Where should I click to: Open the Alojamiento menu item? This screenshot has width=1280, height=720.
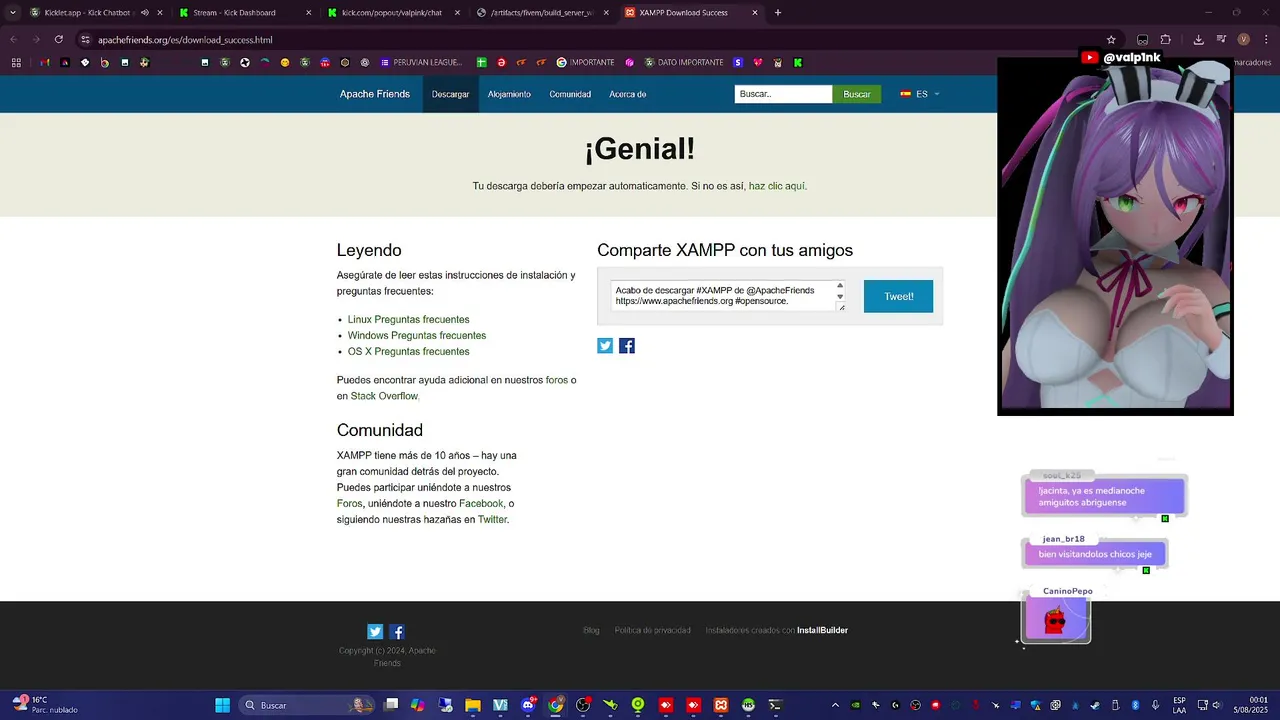(x=509, y=94)
